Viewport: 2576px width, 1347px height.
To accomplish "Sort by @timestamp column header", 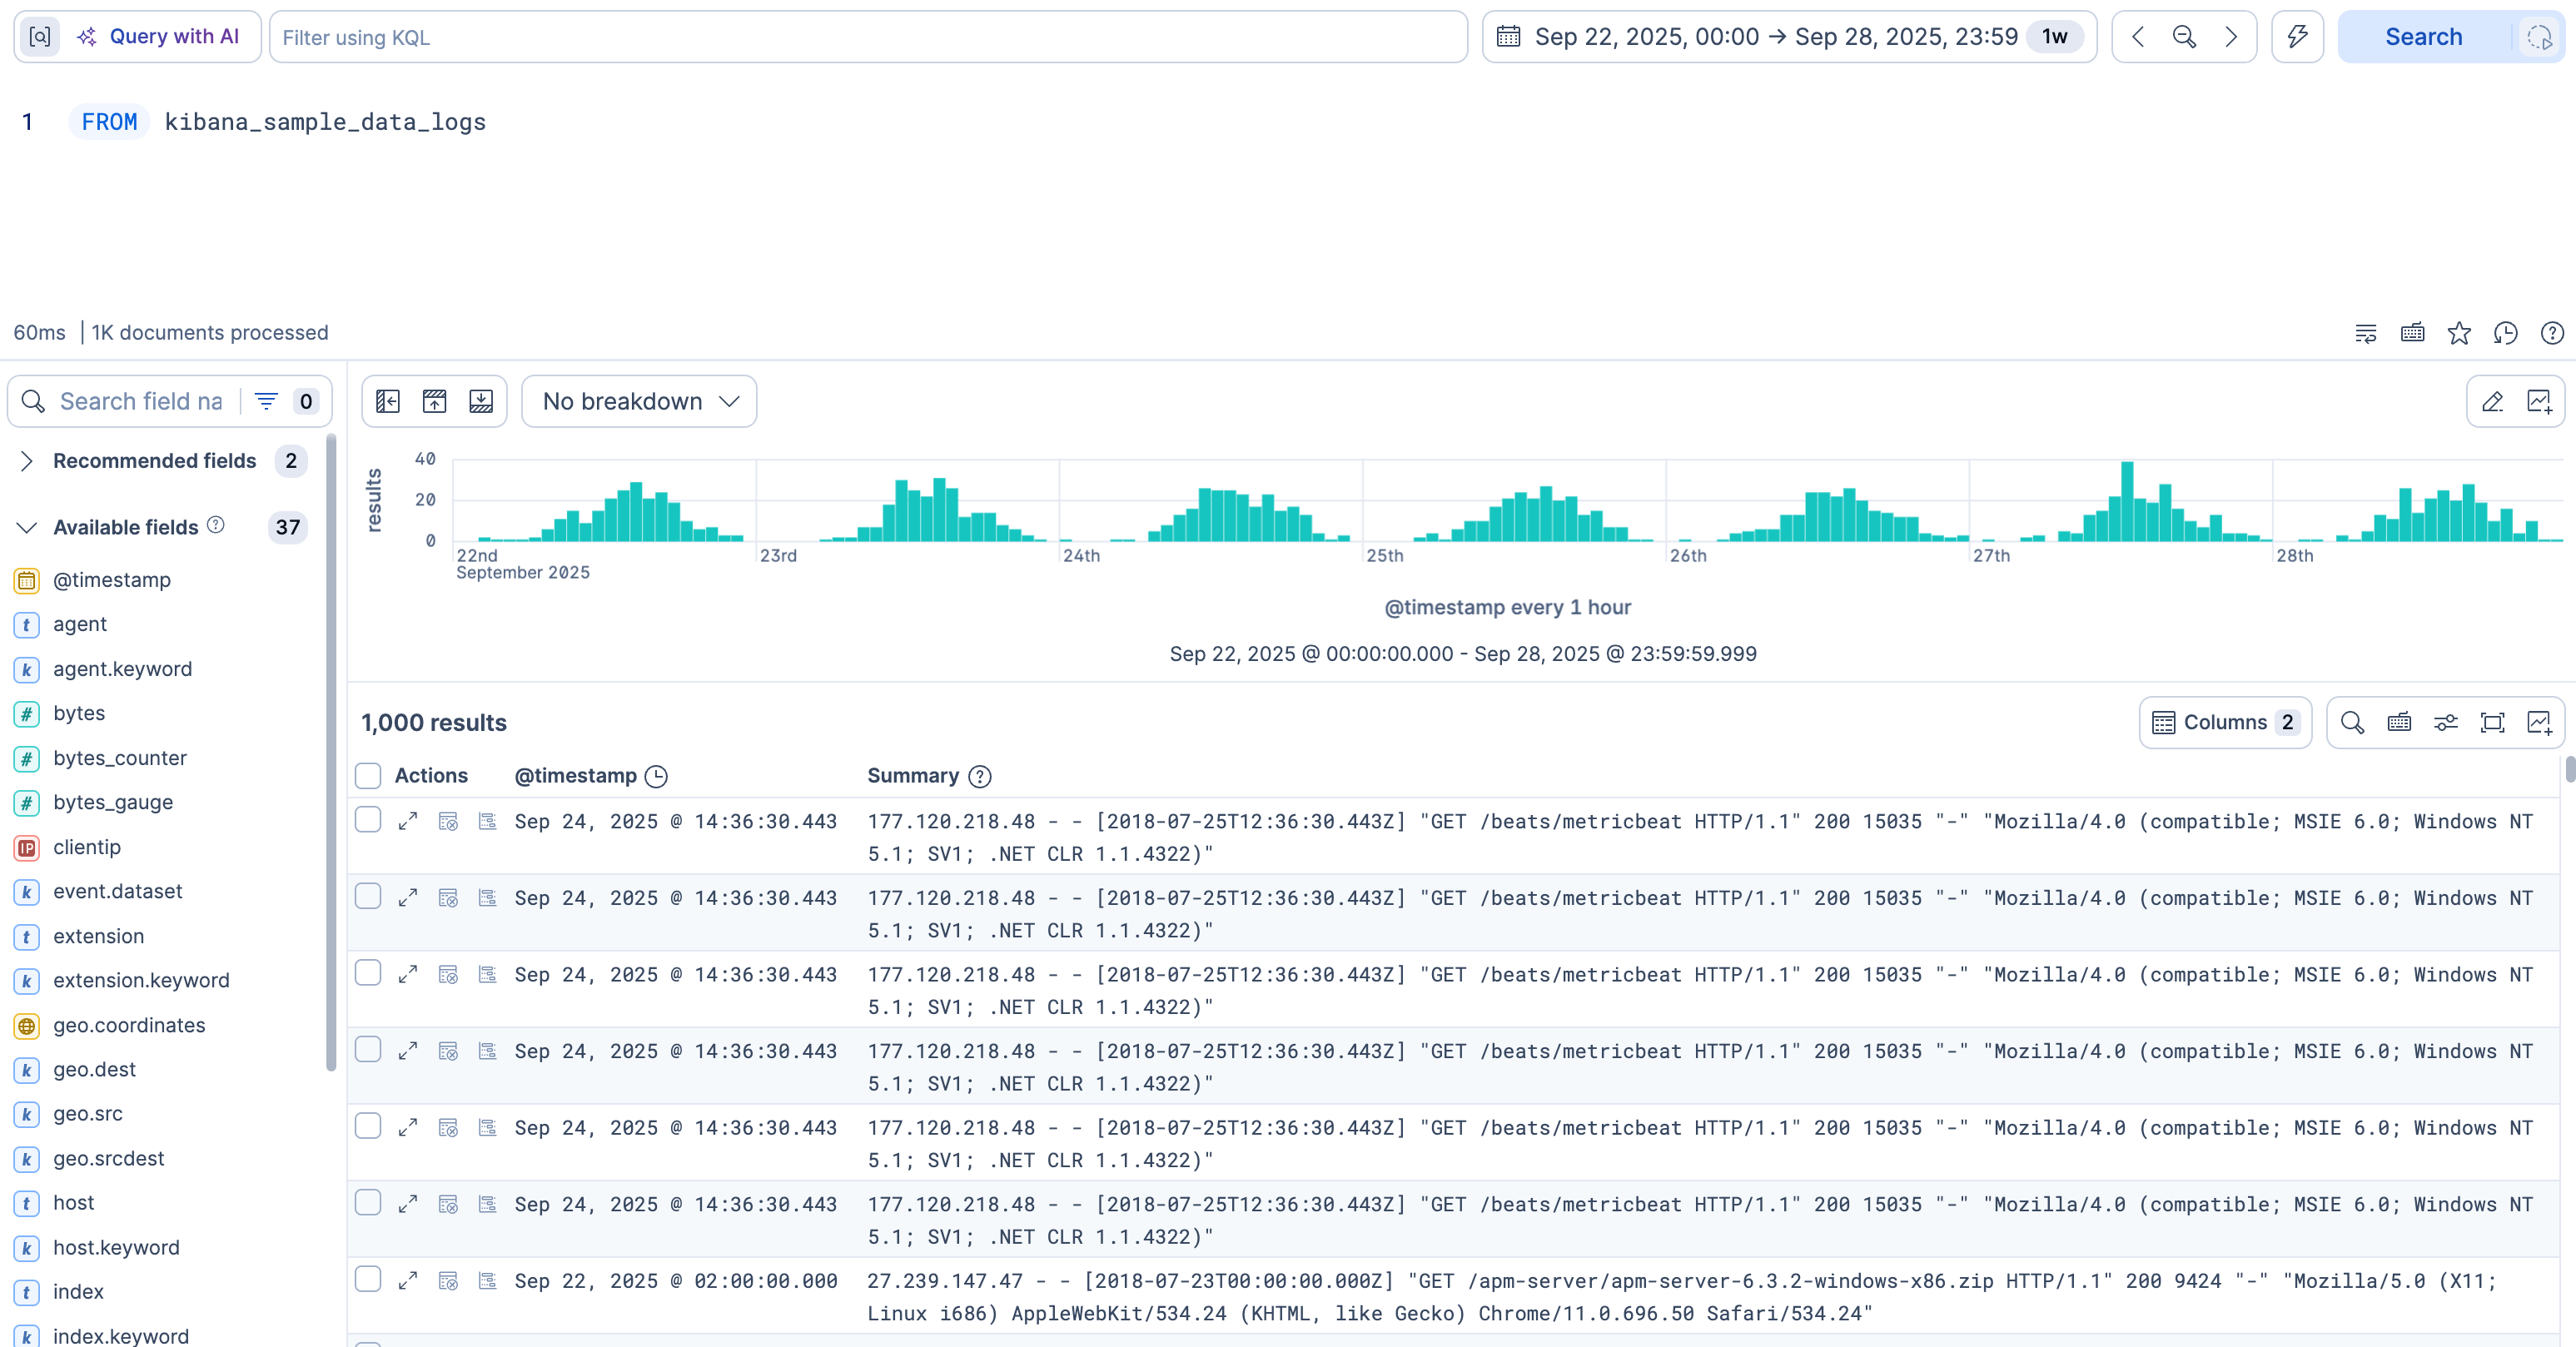I will [x=576, y=776].
